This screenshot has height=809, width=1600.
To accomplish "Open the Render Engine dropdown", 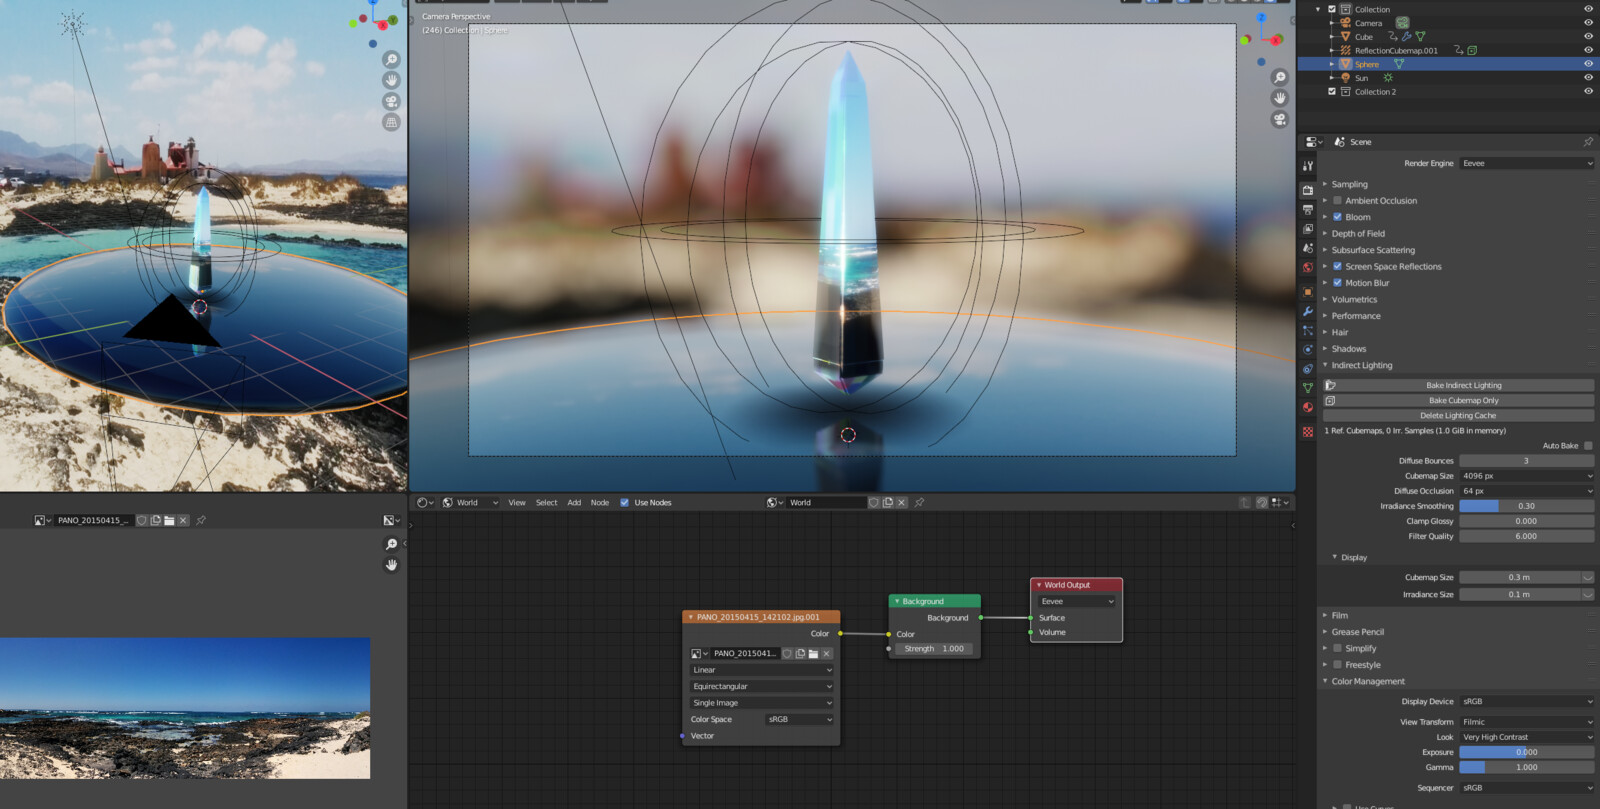I will pos(1526,163).
